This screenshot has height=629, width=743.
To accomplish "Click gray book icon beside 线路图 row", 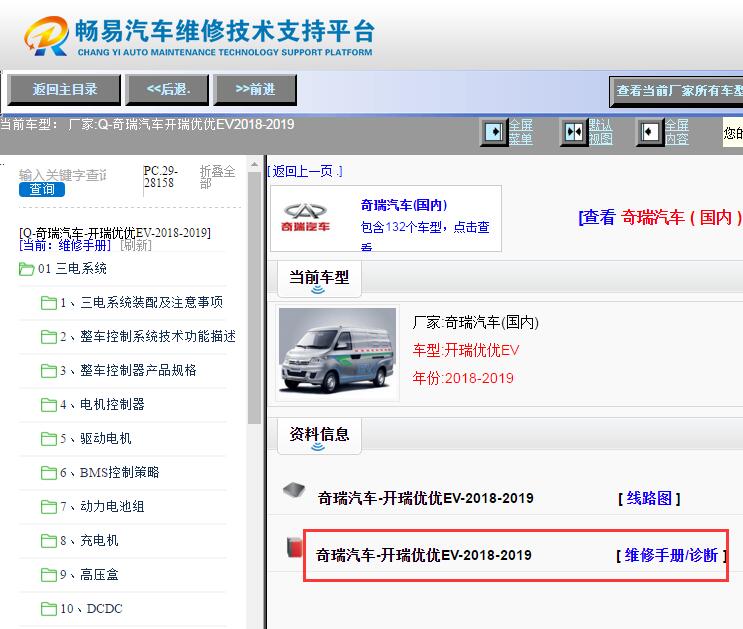I will click(294, 490).
